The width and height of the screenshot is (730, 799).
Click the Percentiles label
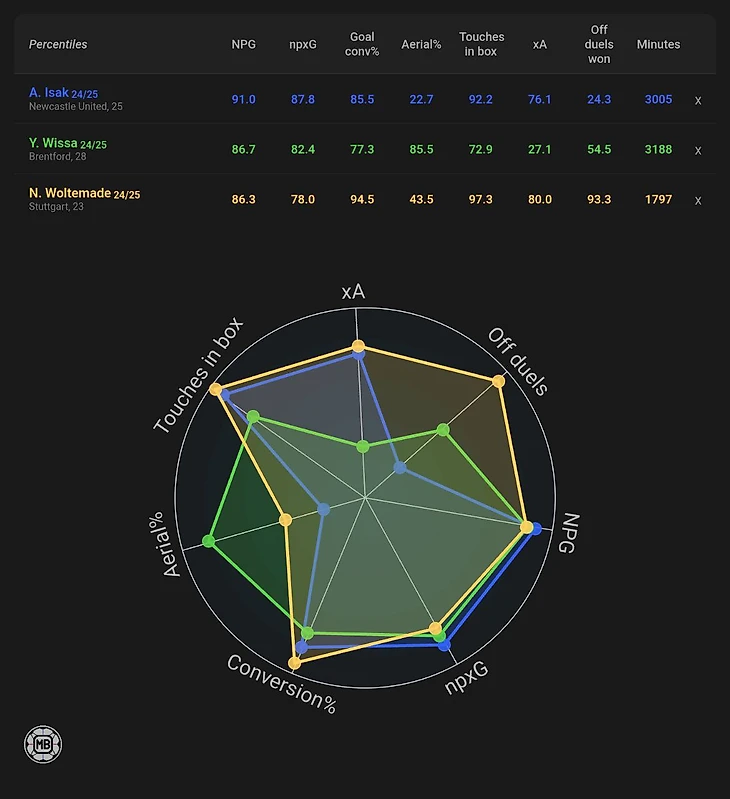[x=58, y=44]
